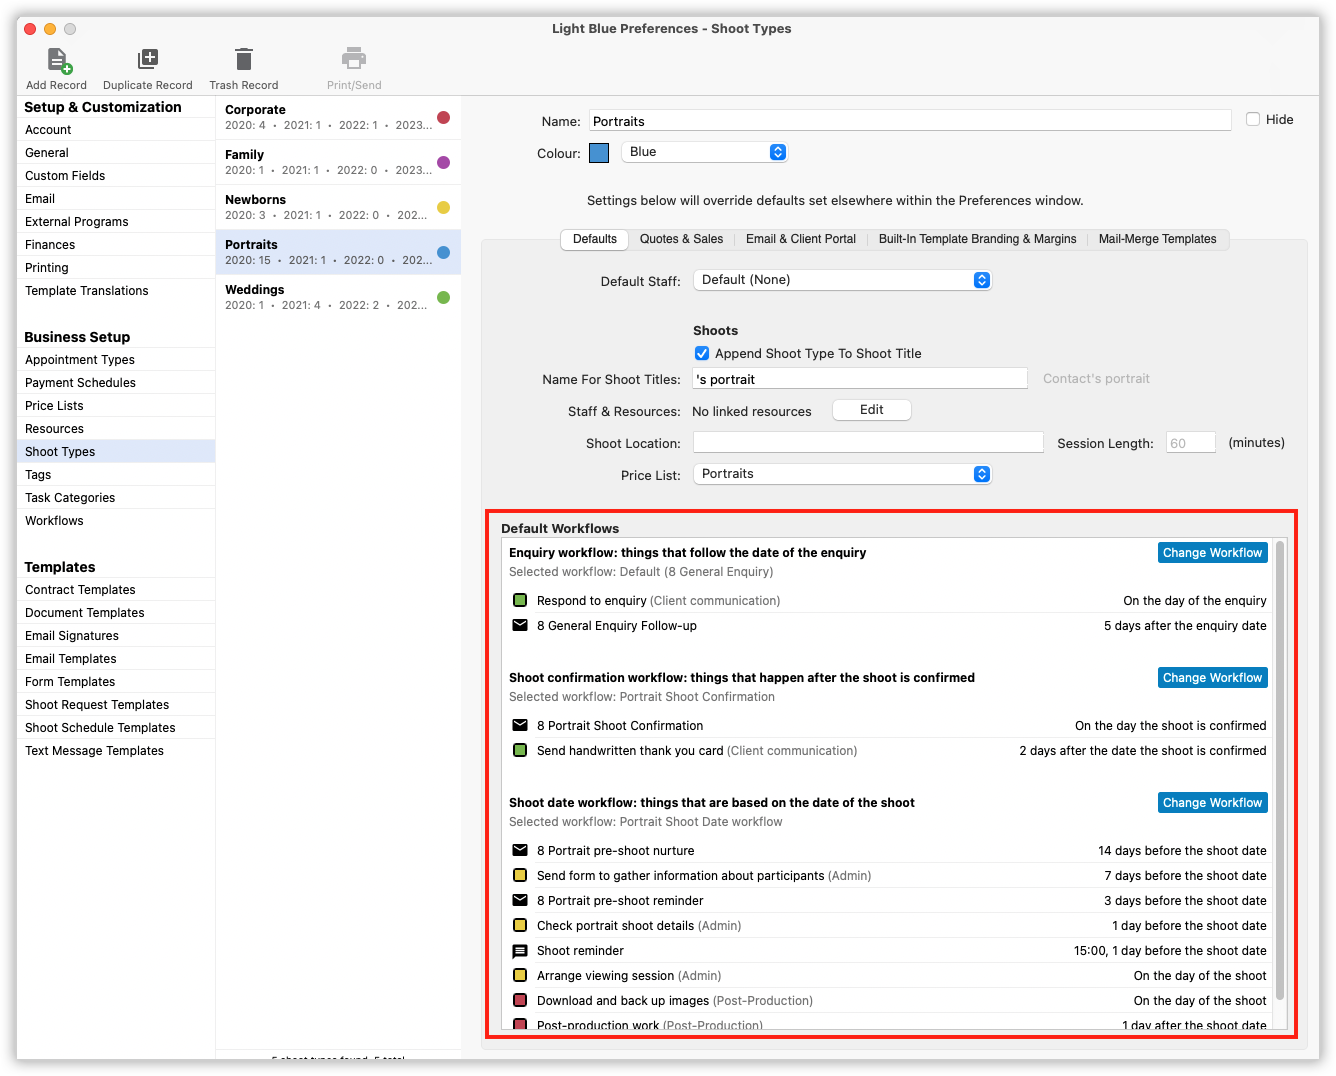
Task: Switch to the Mail-Merge Templates tab
Action: point(1157,239)
